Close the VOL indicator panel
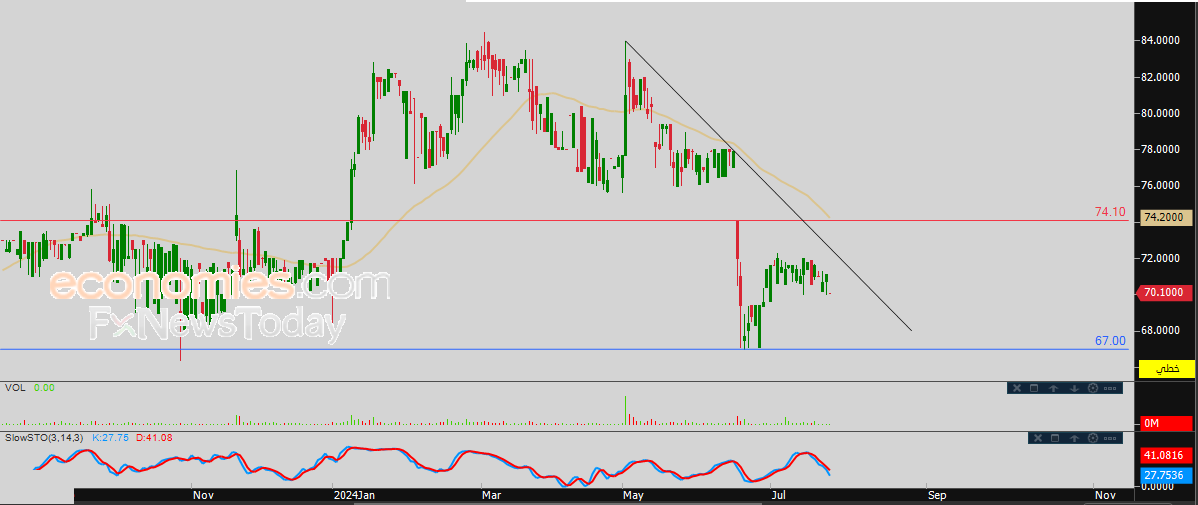1198x505 pixels. [1016, 388]
